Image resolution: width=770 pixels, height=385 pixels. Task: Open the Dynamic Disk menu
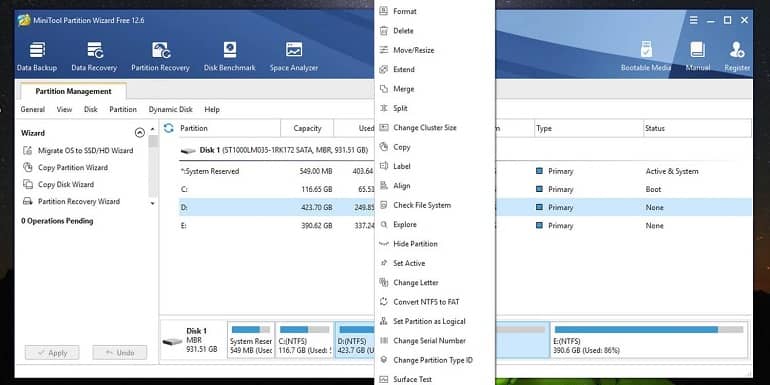170,110
